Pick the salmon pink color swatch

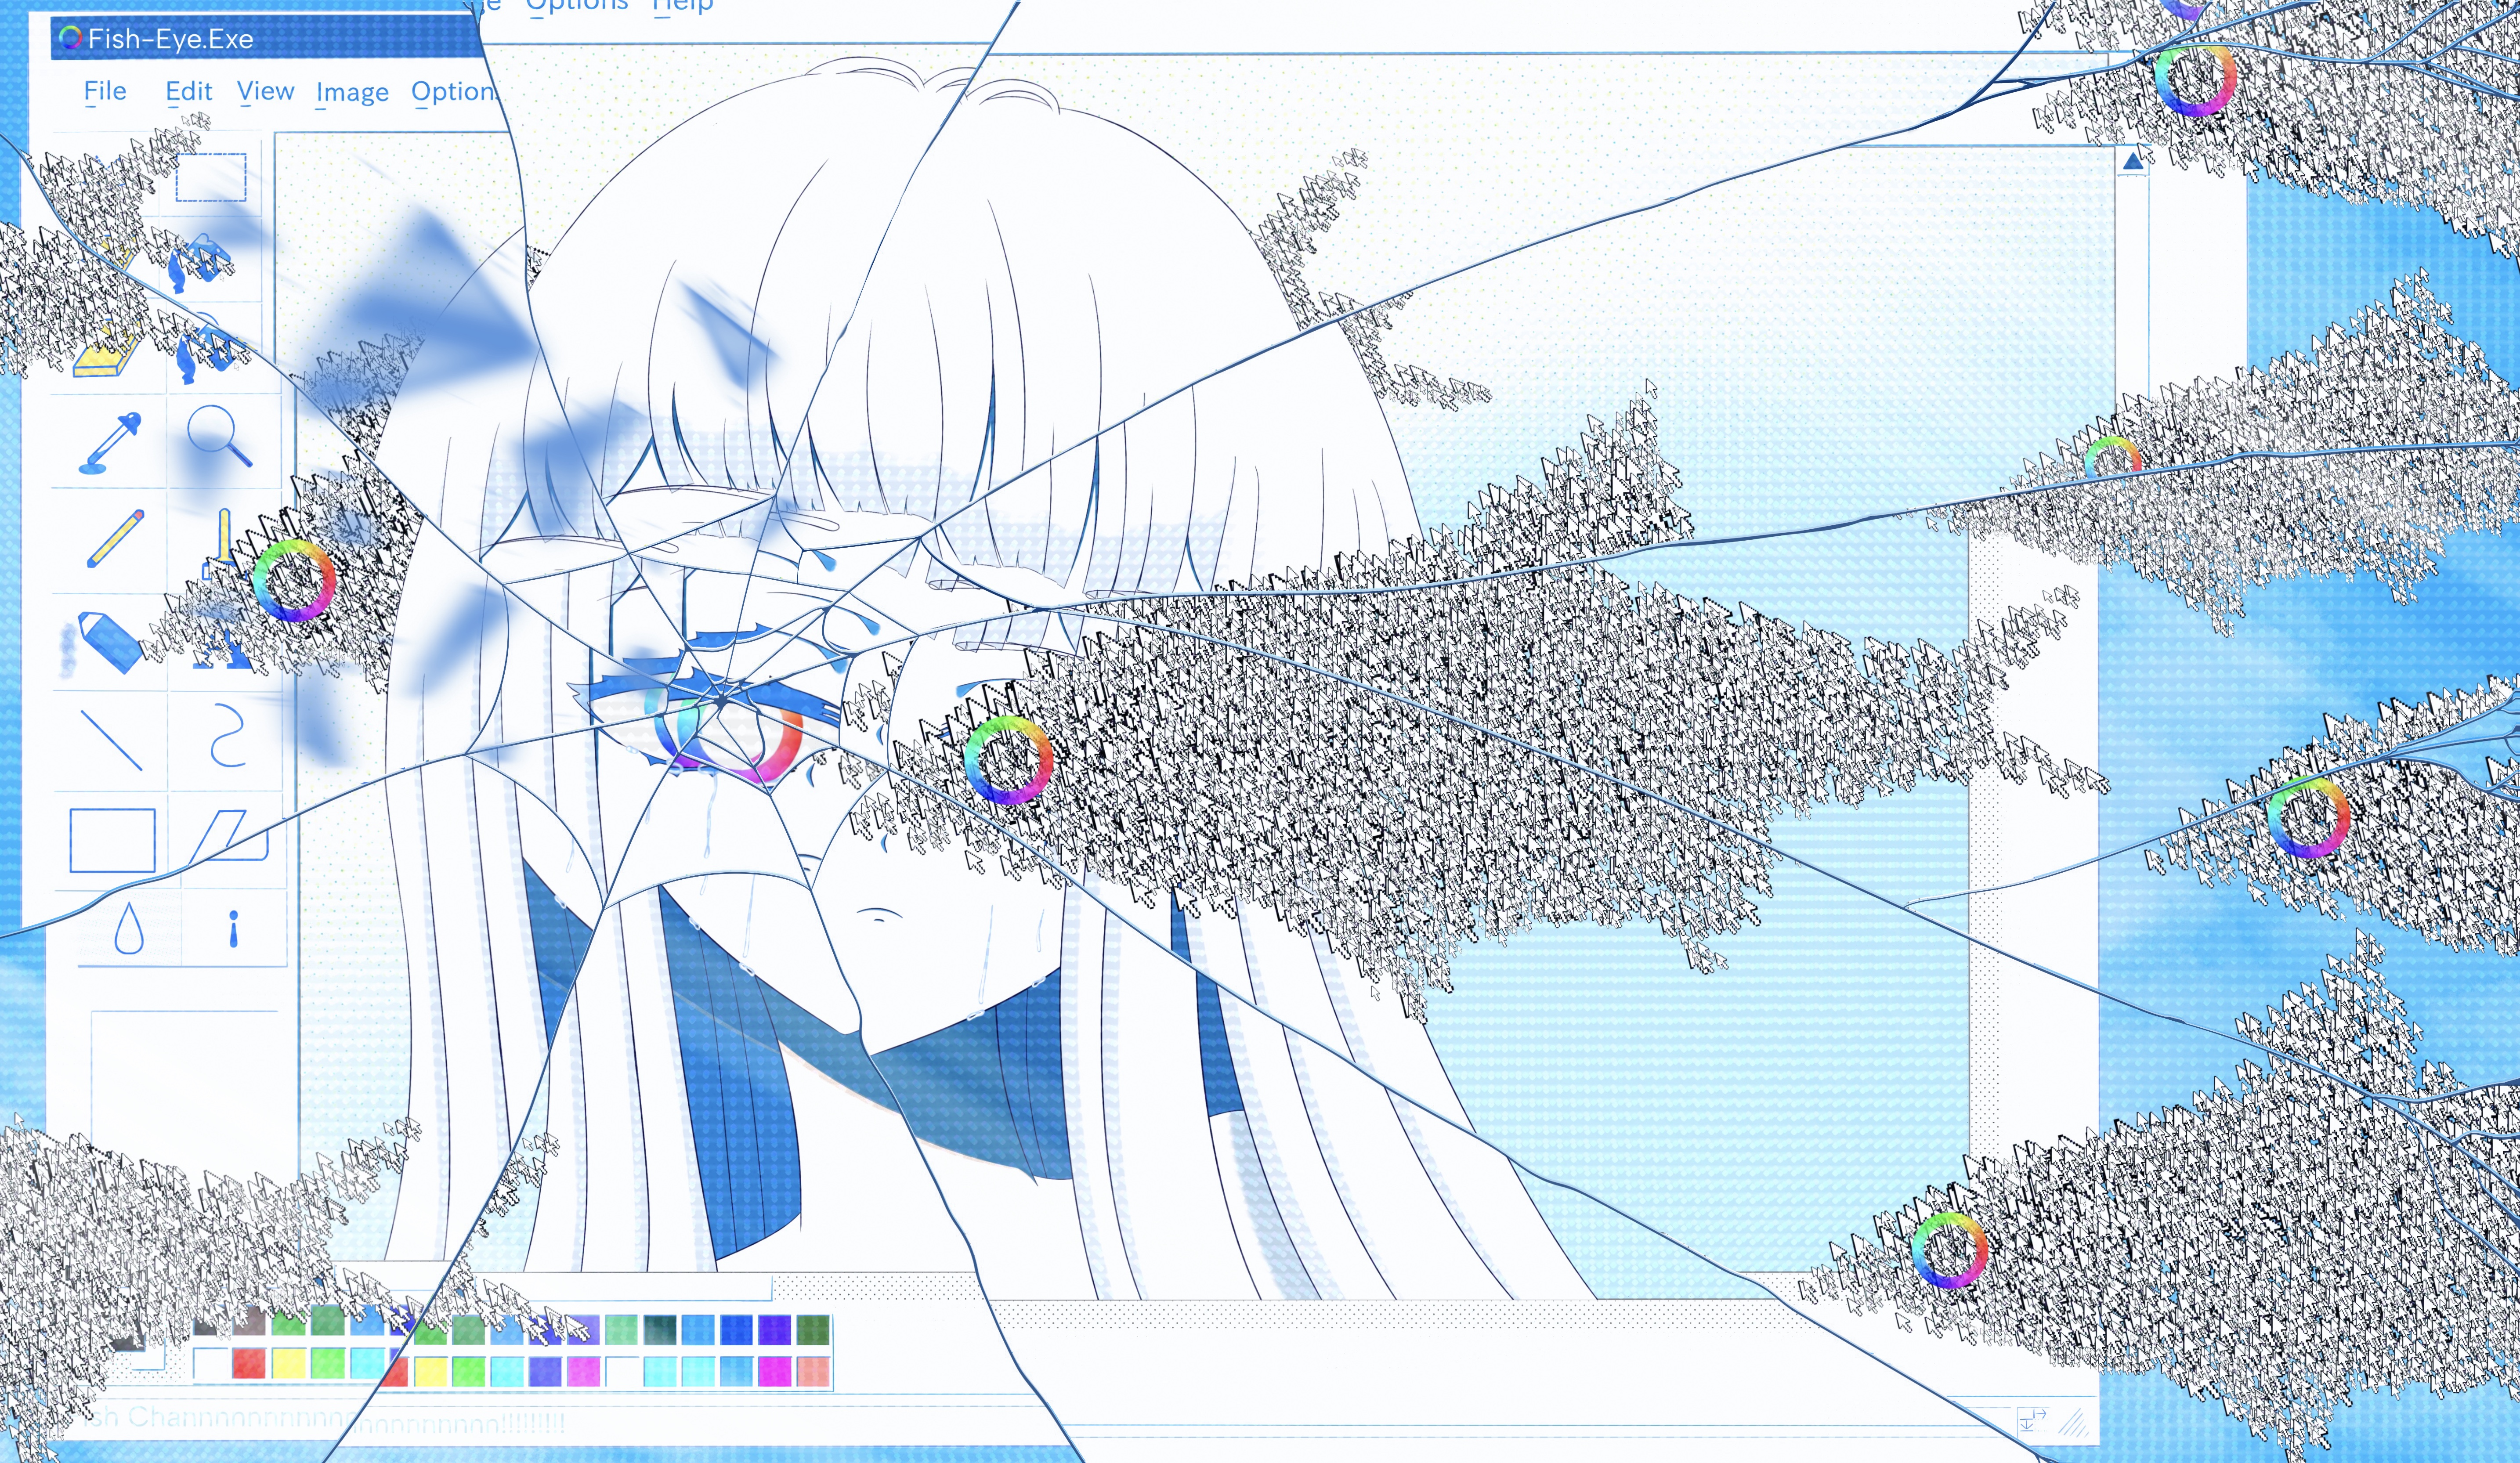tap(814, 1371)
